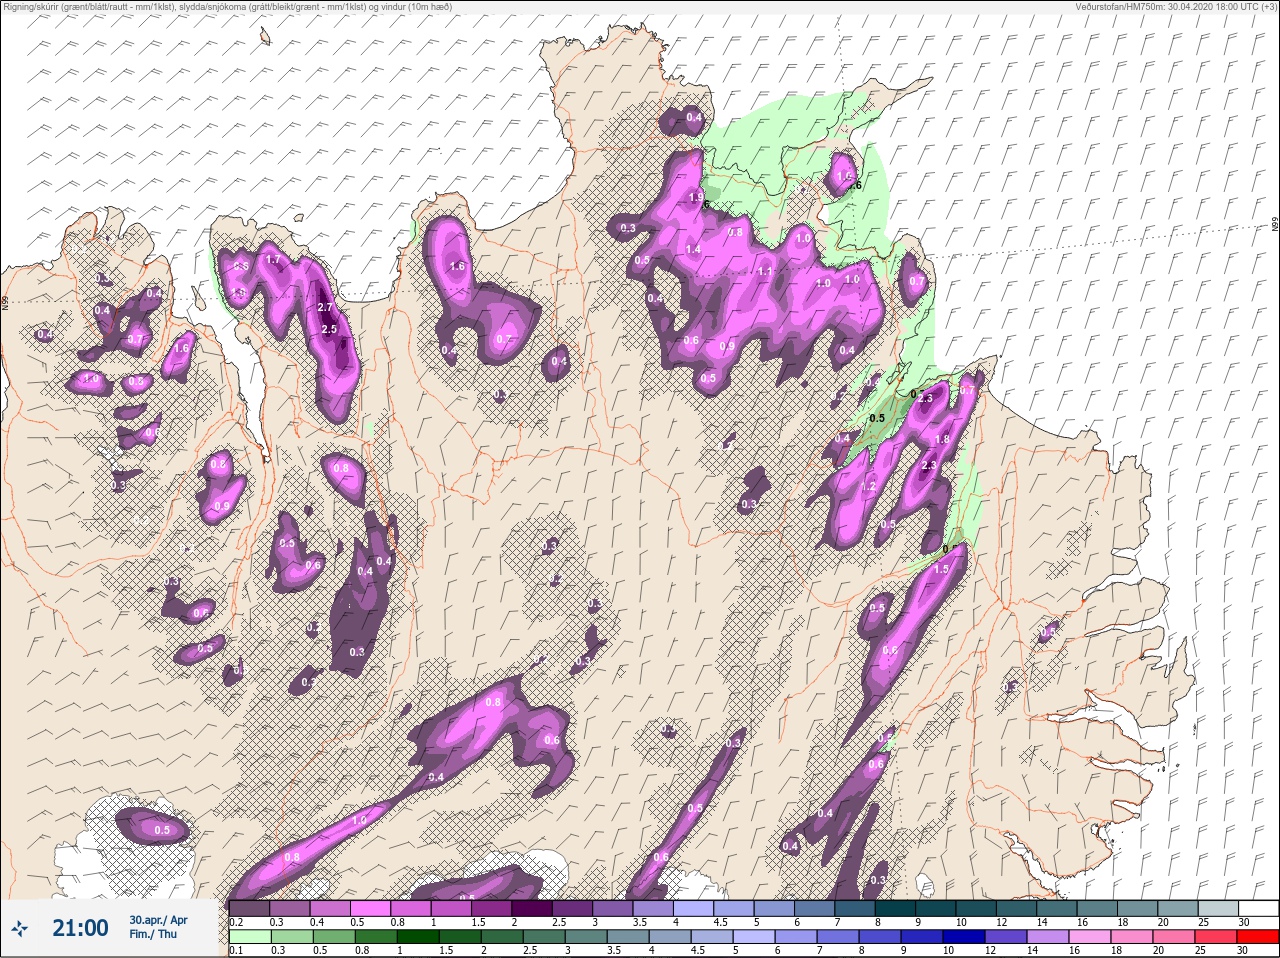Select the date text '30.apr./ Apr'
Screen dimensions: 1280x958
[158, 920]
